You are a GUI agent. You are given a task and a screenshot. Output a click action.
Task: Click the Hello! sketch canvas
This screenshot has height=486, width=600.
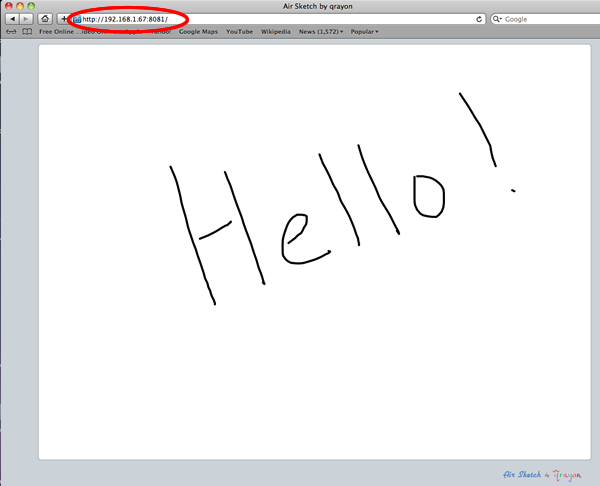tap(315, 252)
